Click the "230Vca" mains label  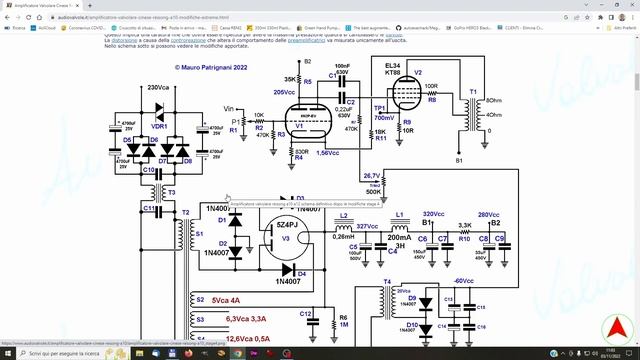pyautogui.click(x=158, y=88)
